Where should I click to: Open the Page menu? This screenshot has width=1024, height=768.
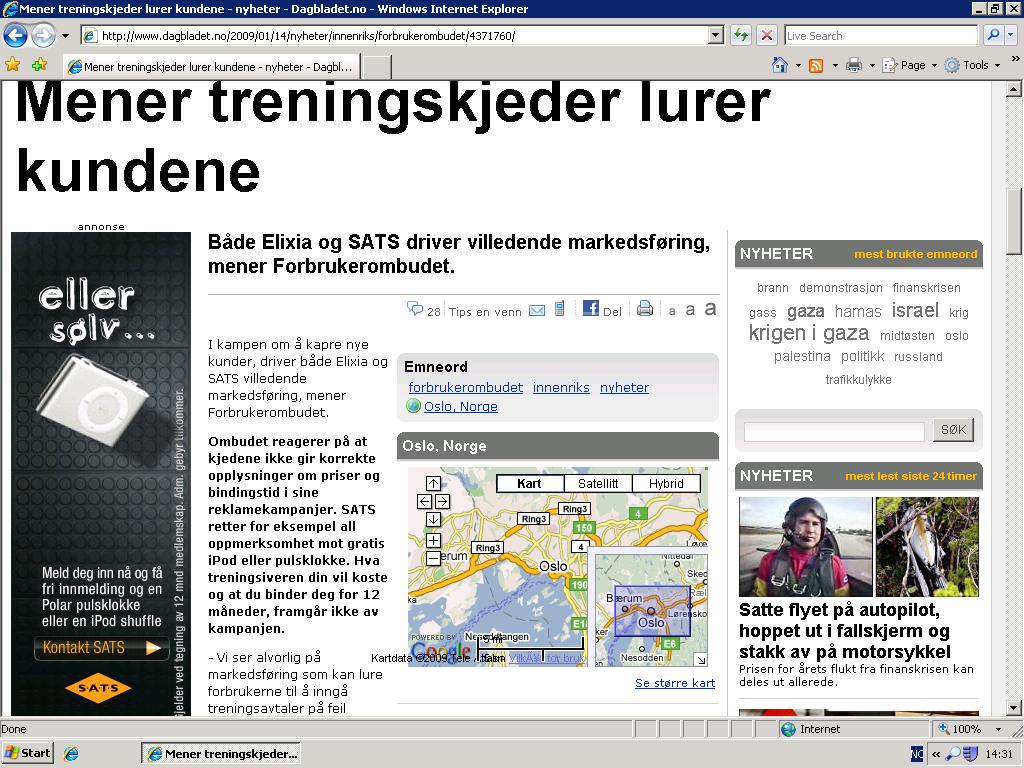coord(909,65)
